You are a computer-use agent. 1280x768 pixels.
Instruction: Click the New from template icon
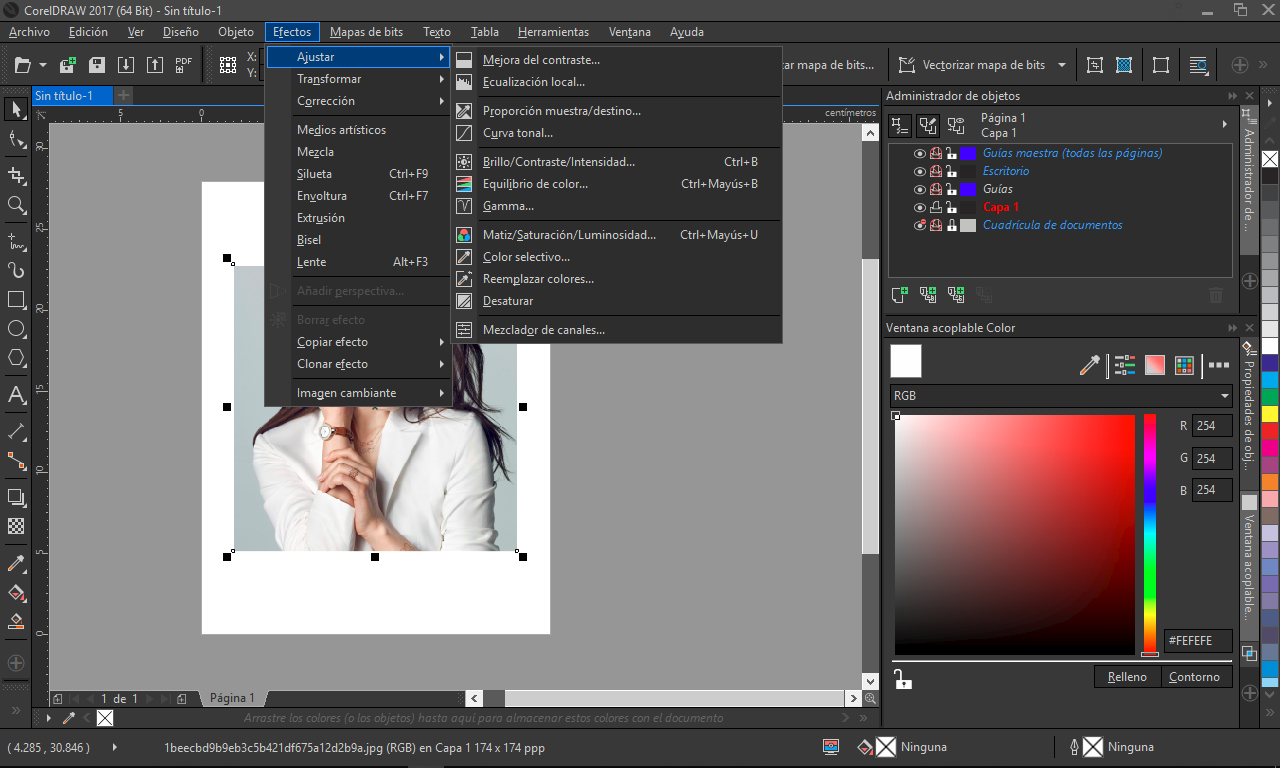tap(68, 65)
